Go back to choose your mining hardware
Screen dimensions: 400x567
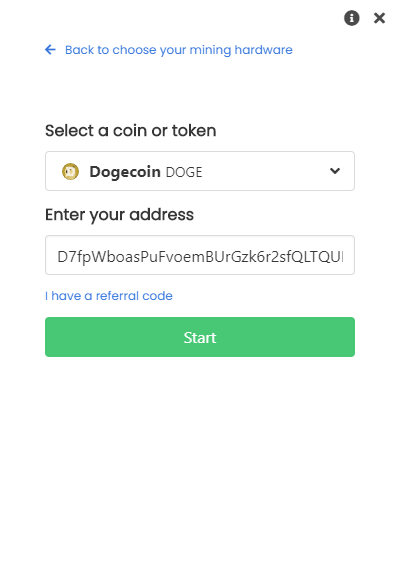pos(179,50)
